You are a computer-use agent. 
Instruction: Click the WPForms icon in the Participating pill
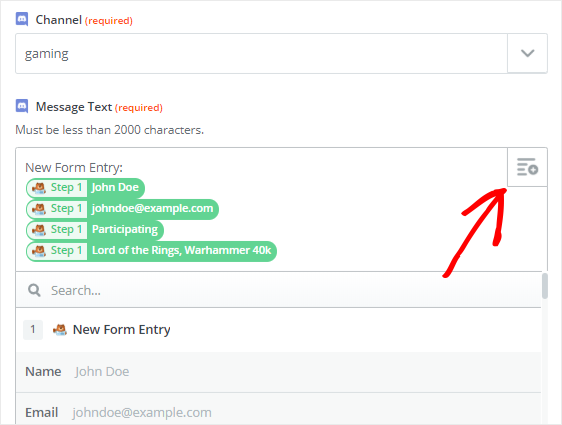39,230
